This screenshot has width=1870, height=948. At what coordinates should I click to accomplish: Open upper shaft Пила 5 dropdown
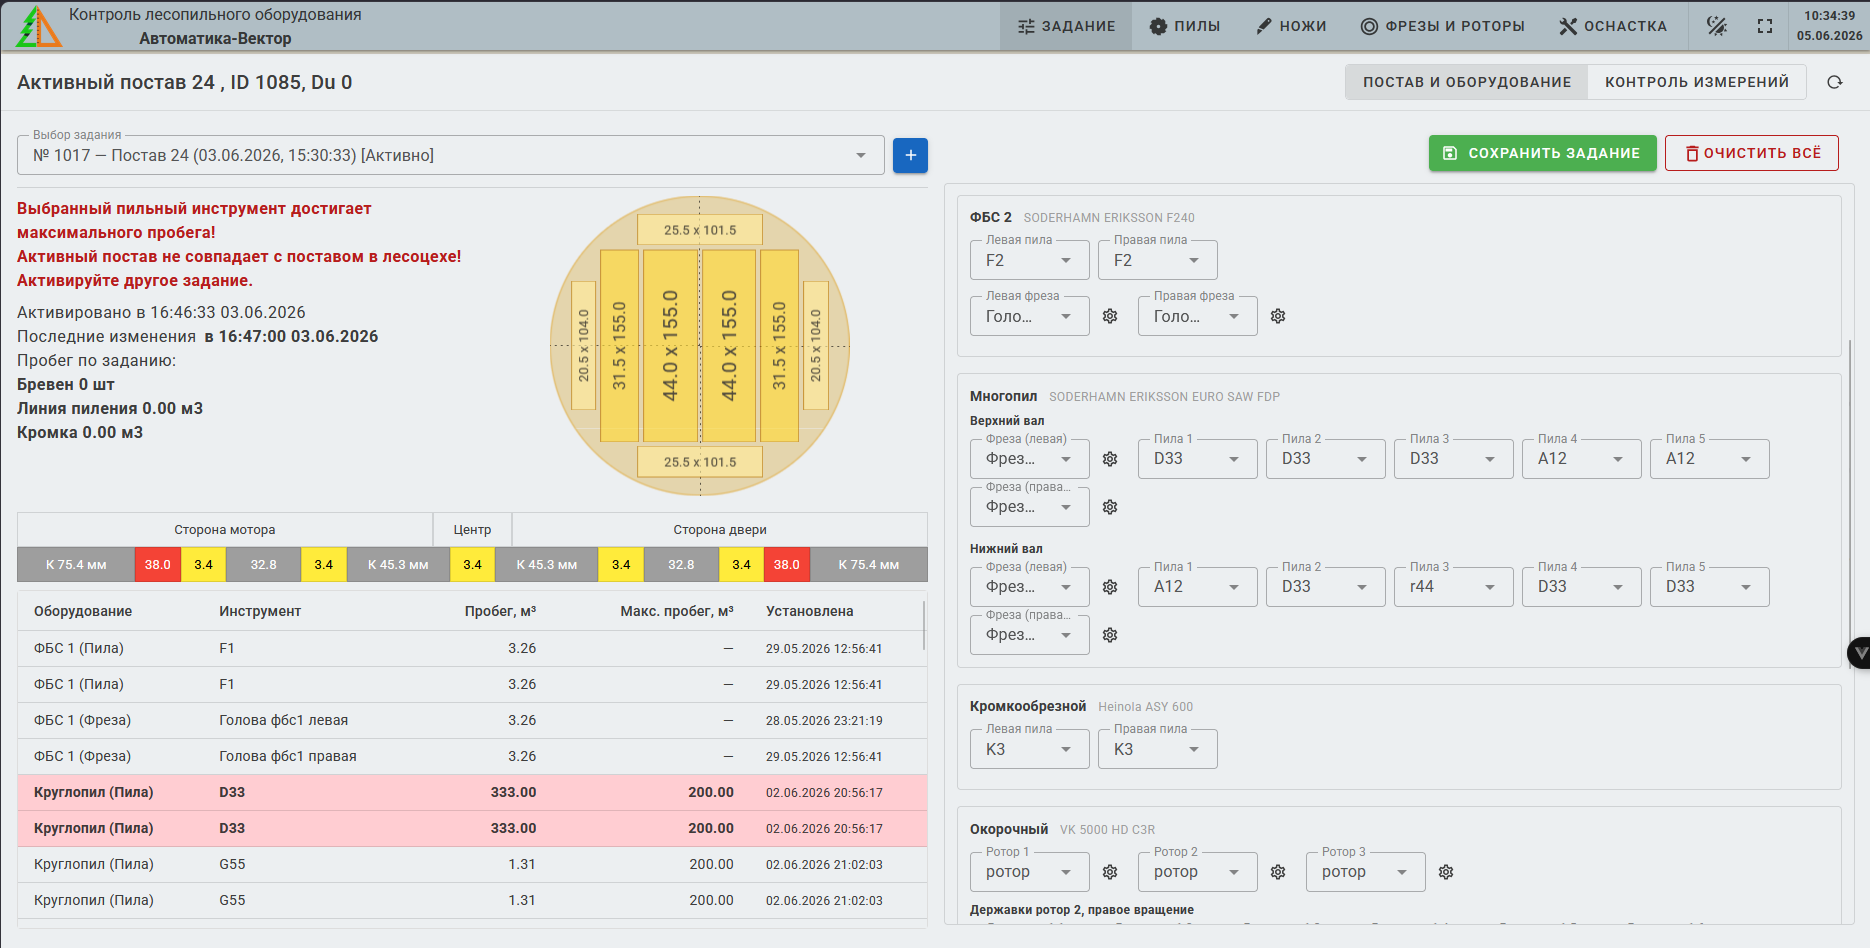pyautogui.click(x=1710, y=459)
